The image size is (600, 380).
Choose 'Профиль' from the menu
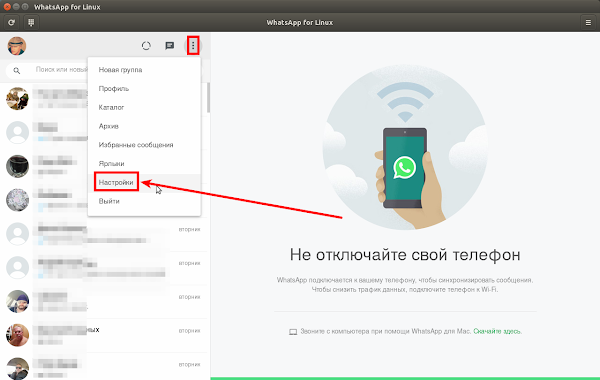point(144,88)
